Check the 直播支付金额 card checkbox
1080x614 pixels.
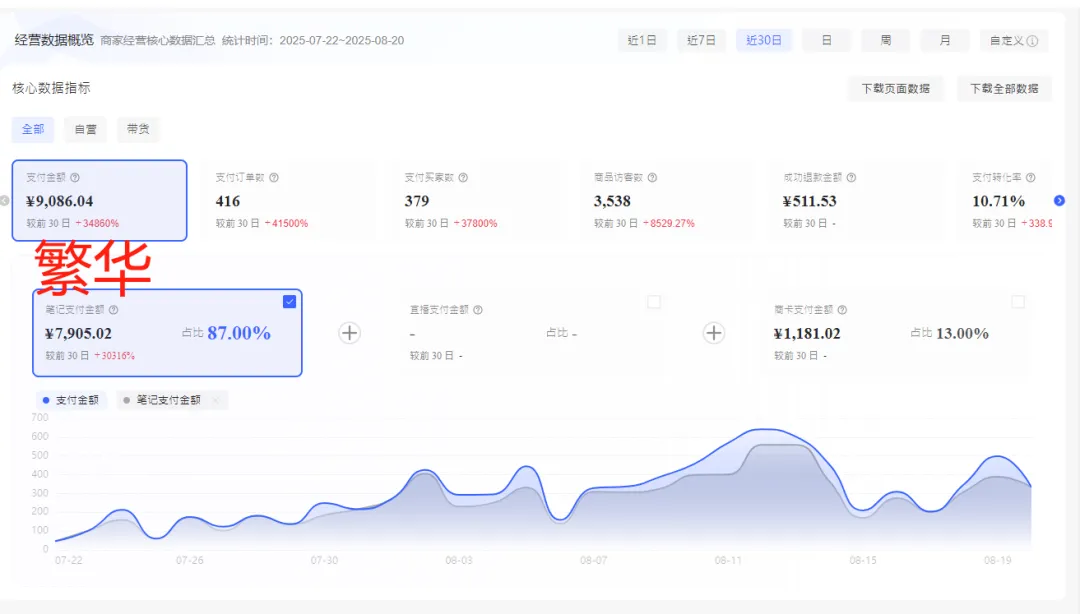pyautogui.click(x=654, y=302)
